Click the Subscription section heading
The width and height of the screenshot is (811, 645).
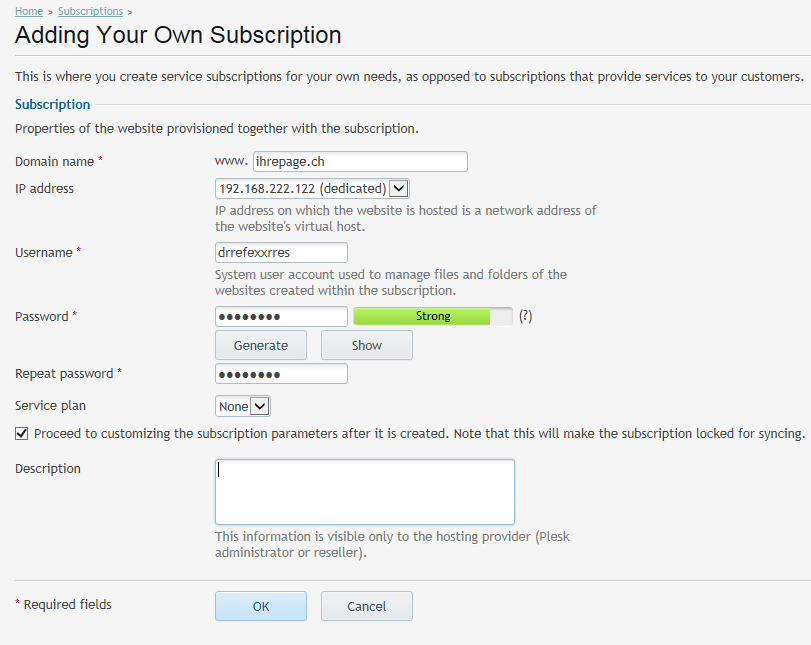point(52,104)
